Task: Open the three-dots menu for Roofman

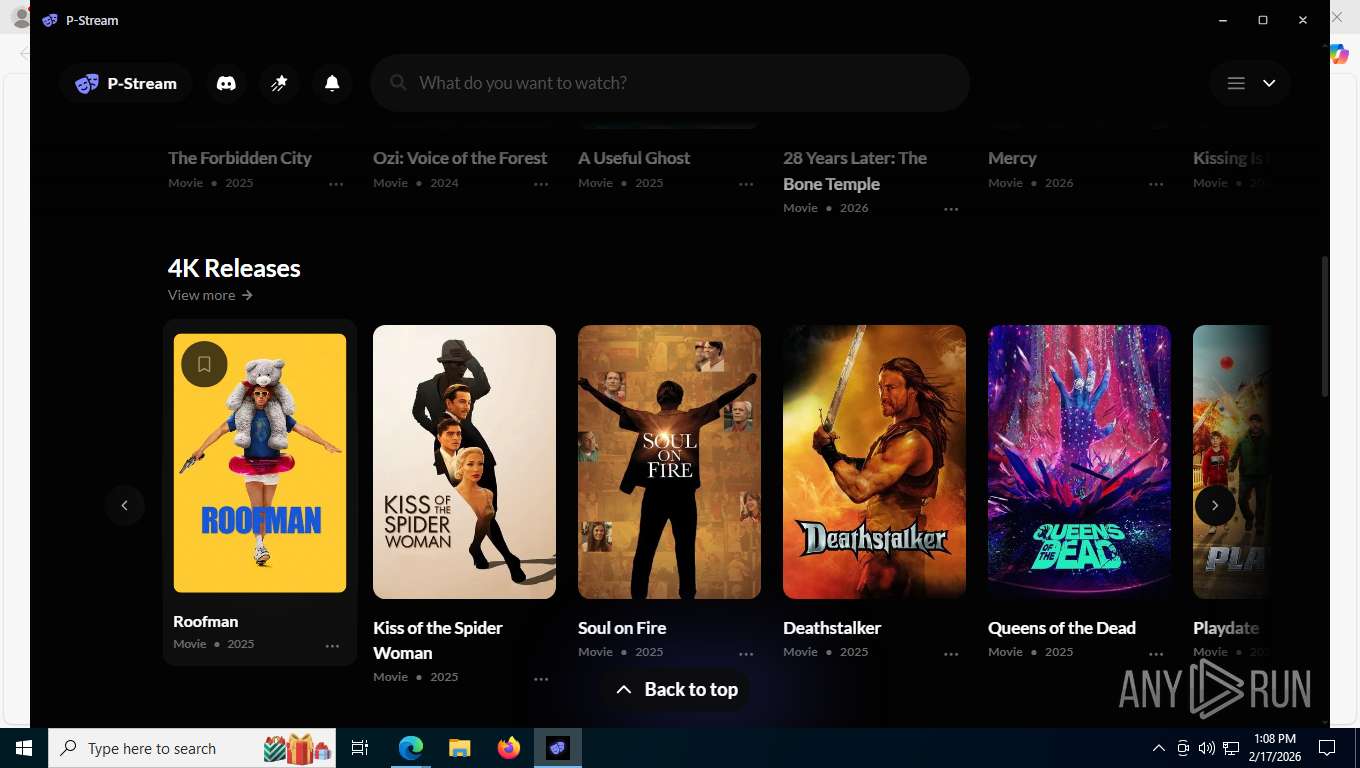Action: pyautogui.click(x=332, y=646)
